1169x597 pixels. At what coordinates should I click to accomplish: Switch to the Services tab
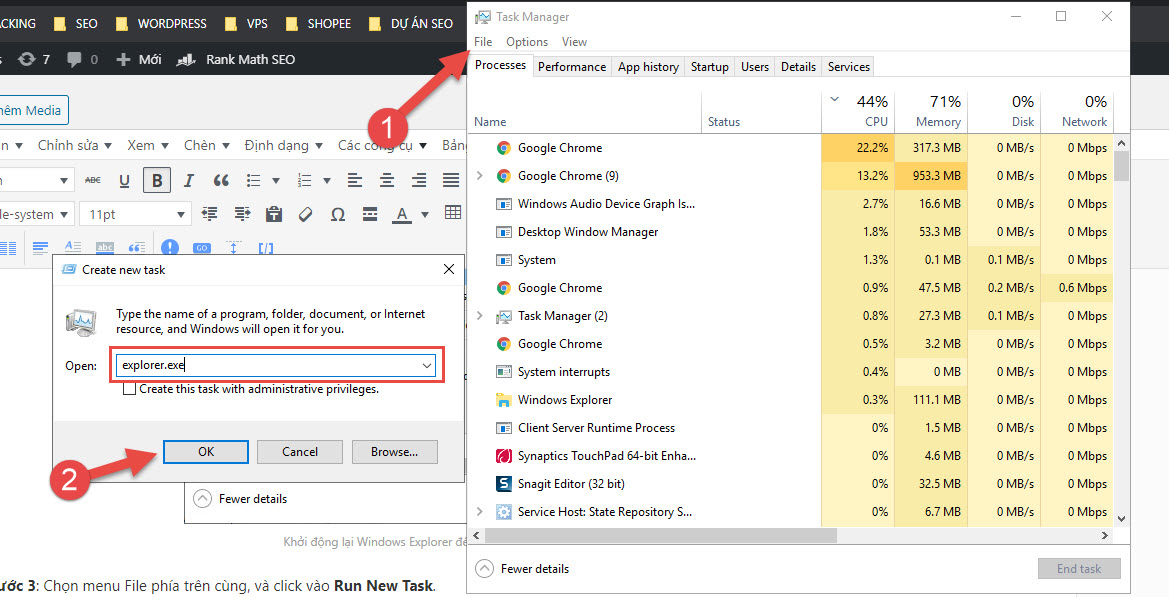pyautogui.click(x=848, y=67)
